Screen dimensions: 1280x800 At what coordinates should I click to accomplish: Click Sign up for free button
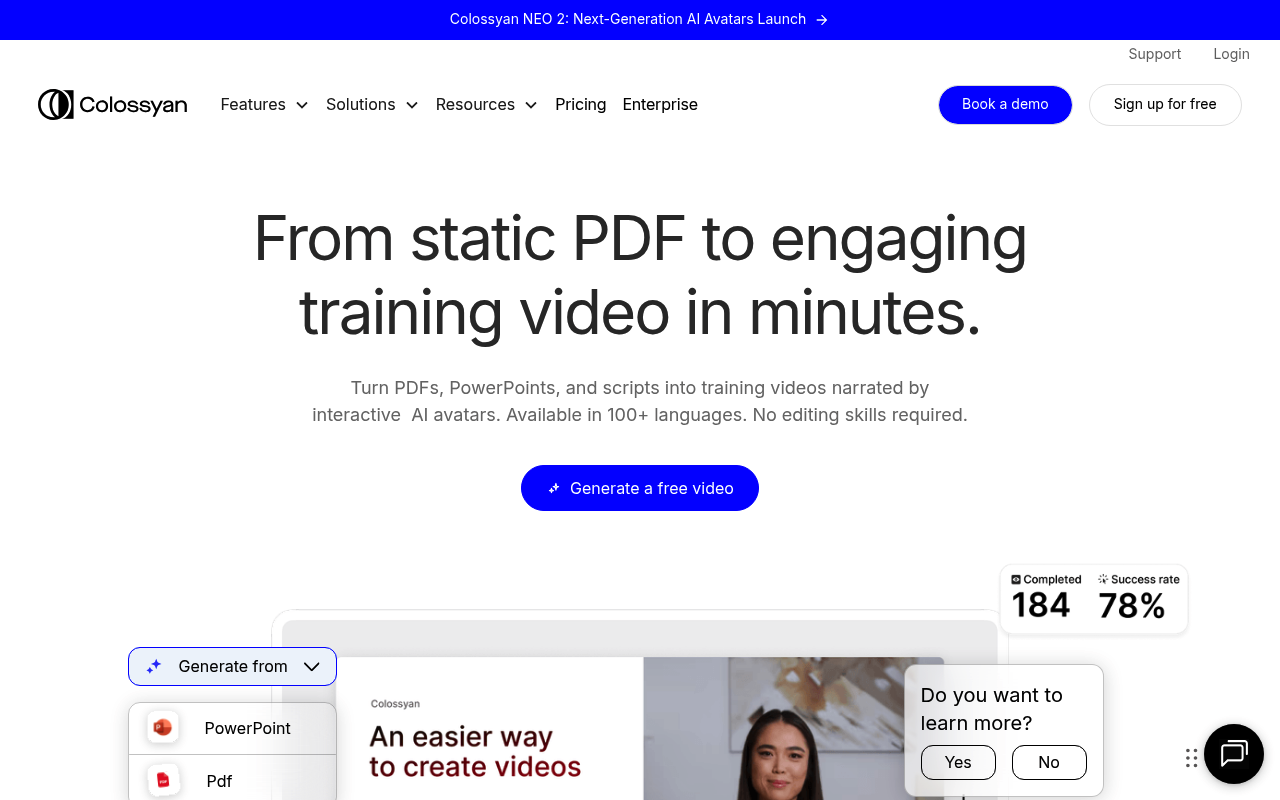click(x=1164, y=105)
